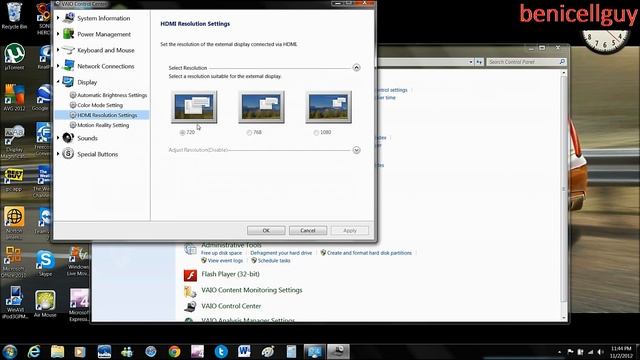Screen dimensions: 640x360
Task: Click Defragment your hard drive link
Action: (281, 253)
